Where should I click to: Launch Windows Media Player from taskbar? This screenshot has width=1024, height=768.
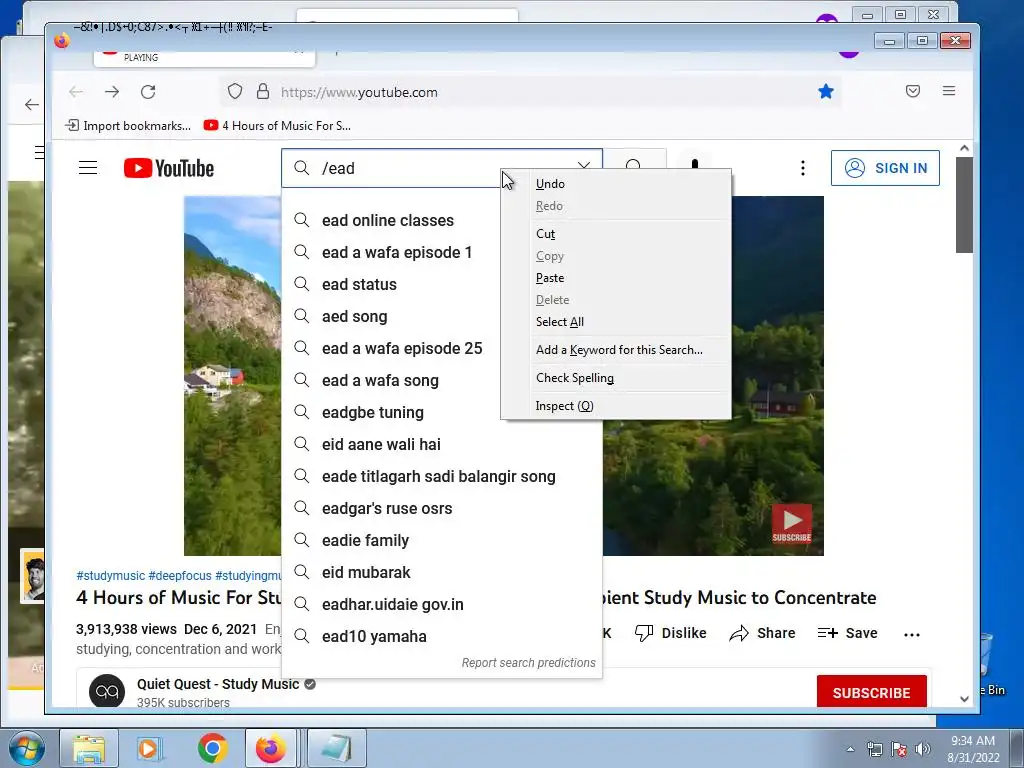tap(149, 748)
